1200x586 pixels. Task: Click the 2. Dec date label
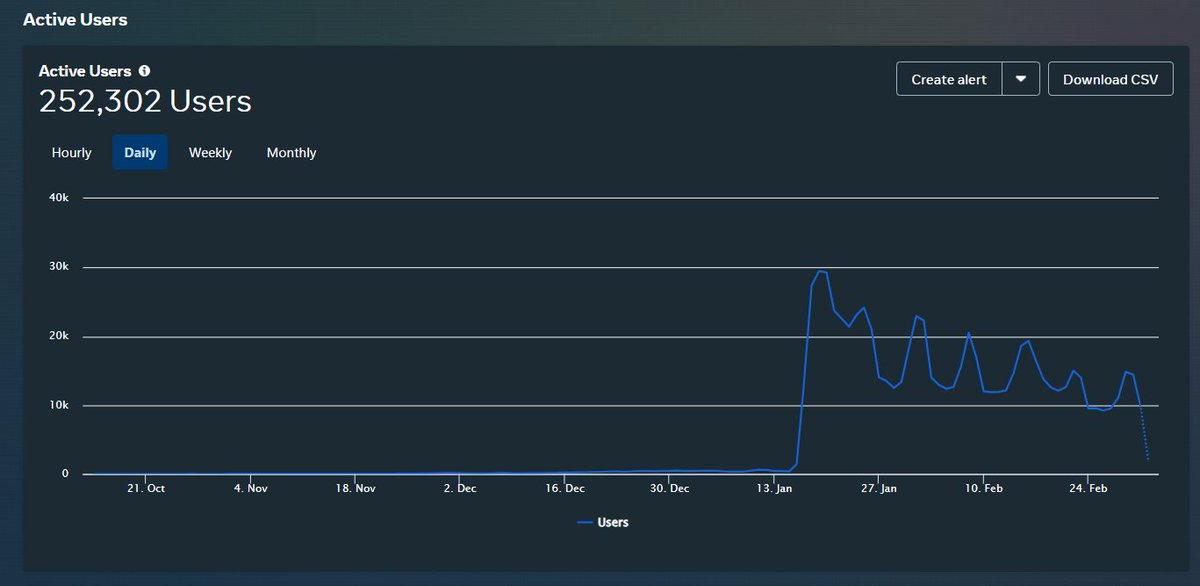[x=460, y=489]
